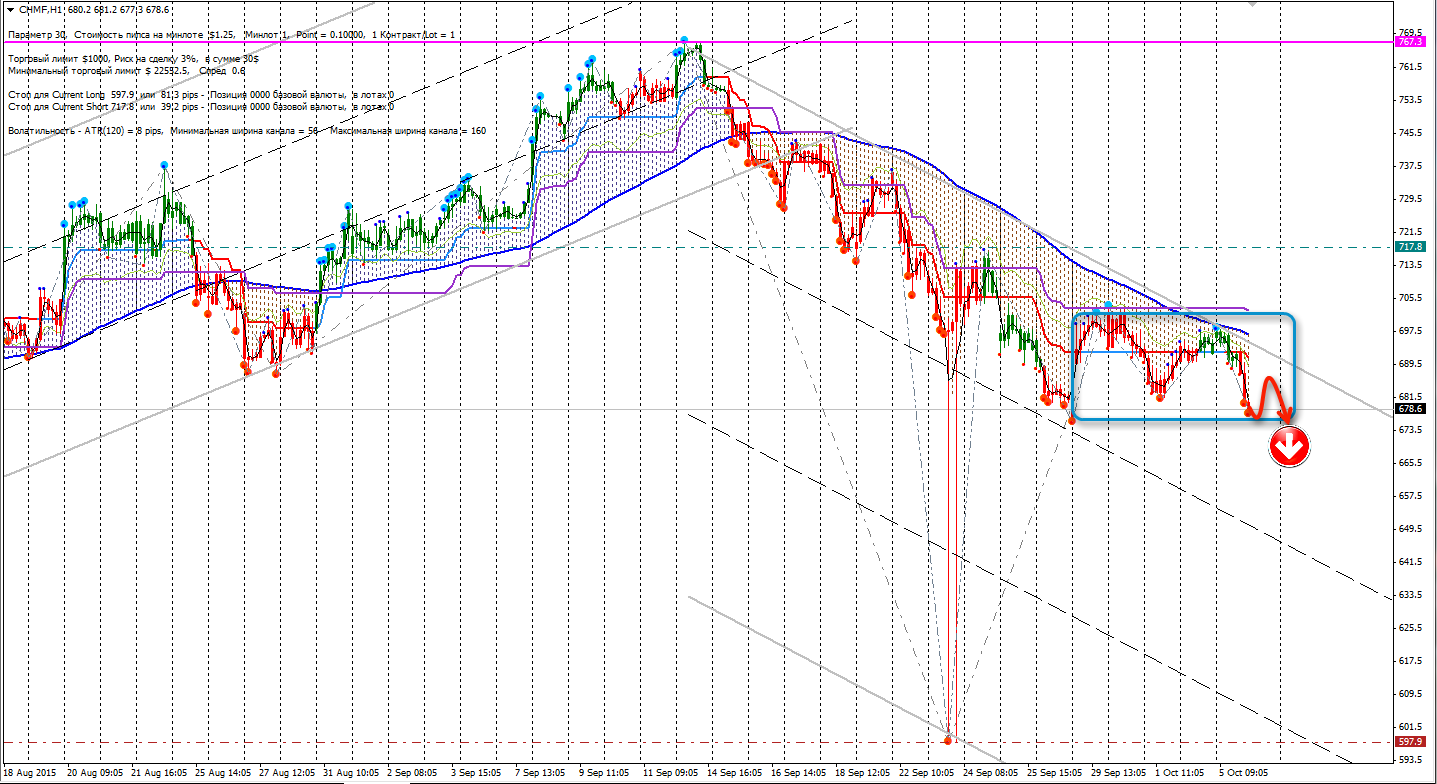Screen dimensions: 1437x784
Task: Click the 649.5 price scale label
Action: 1410,529
